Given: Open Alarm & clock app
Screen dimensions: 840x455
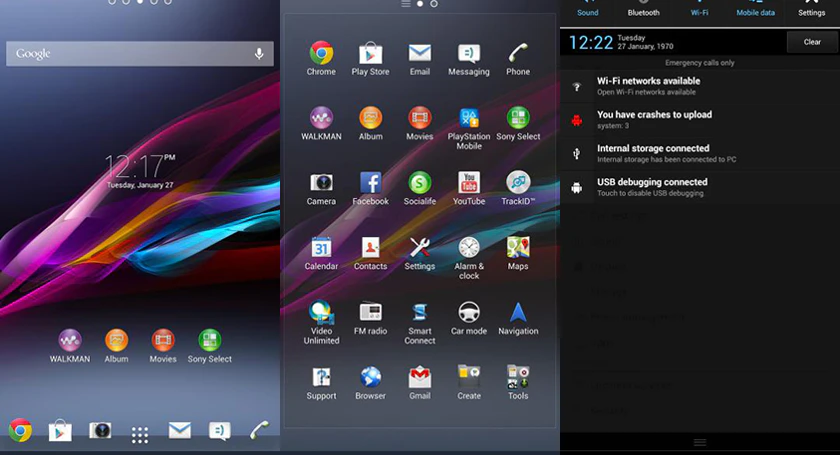Looking at the screenshot, I should [x=469, y=257].
